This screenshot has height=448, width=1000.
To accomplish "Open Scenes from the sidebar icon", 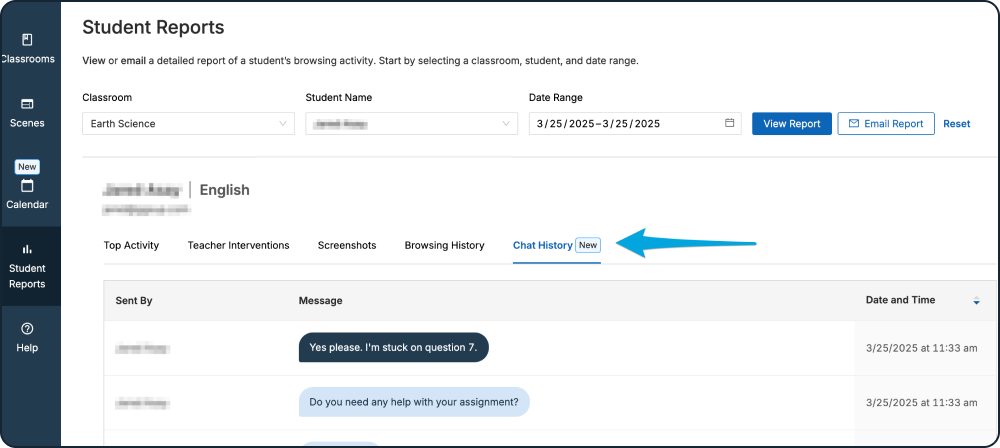I will click(27, 104).
